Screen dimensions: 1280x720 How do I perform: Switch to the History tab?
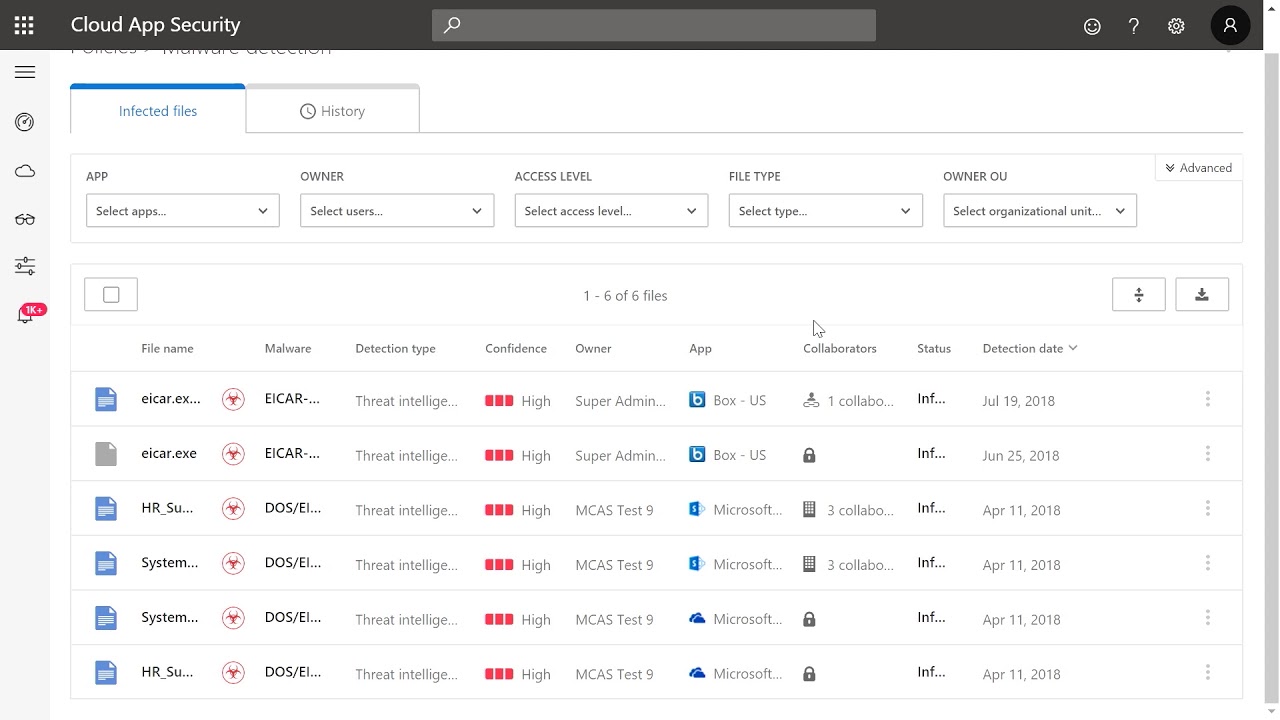332,111
